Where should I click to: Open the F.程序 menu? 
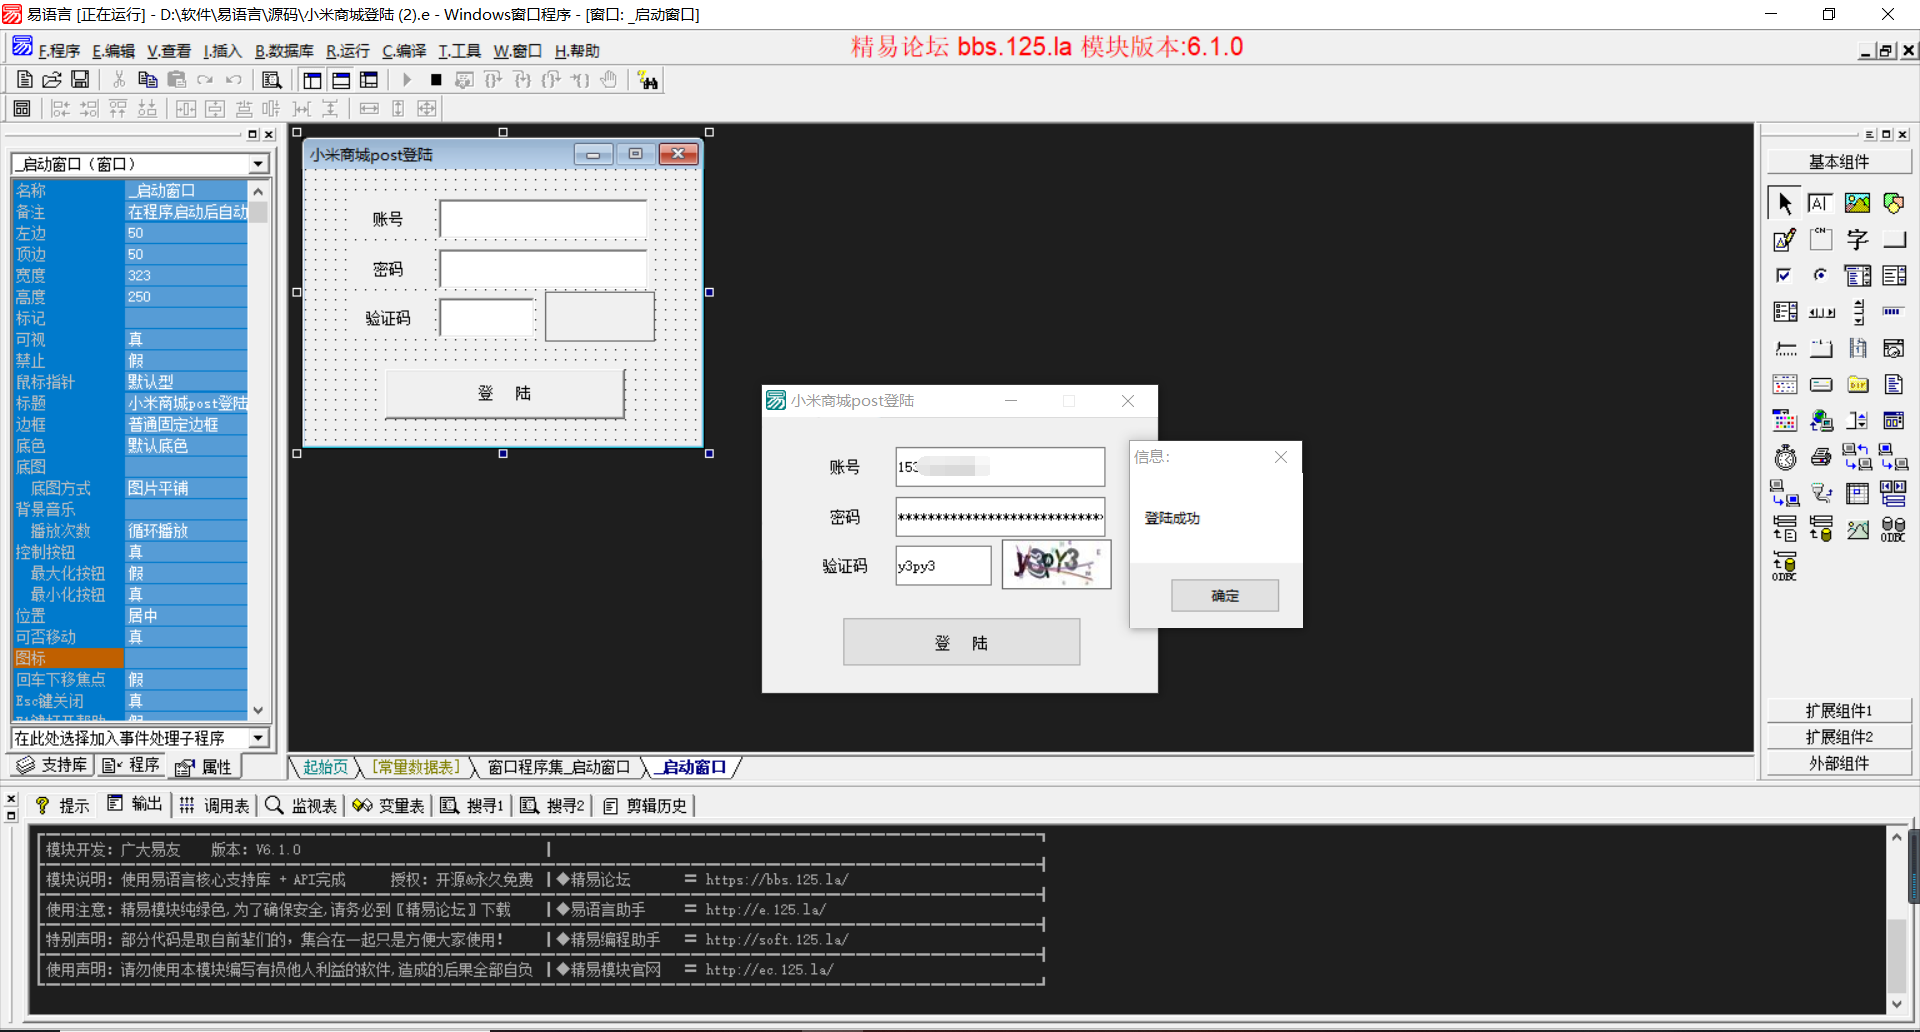click(x=59, y=51)
